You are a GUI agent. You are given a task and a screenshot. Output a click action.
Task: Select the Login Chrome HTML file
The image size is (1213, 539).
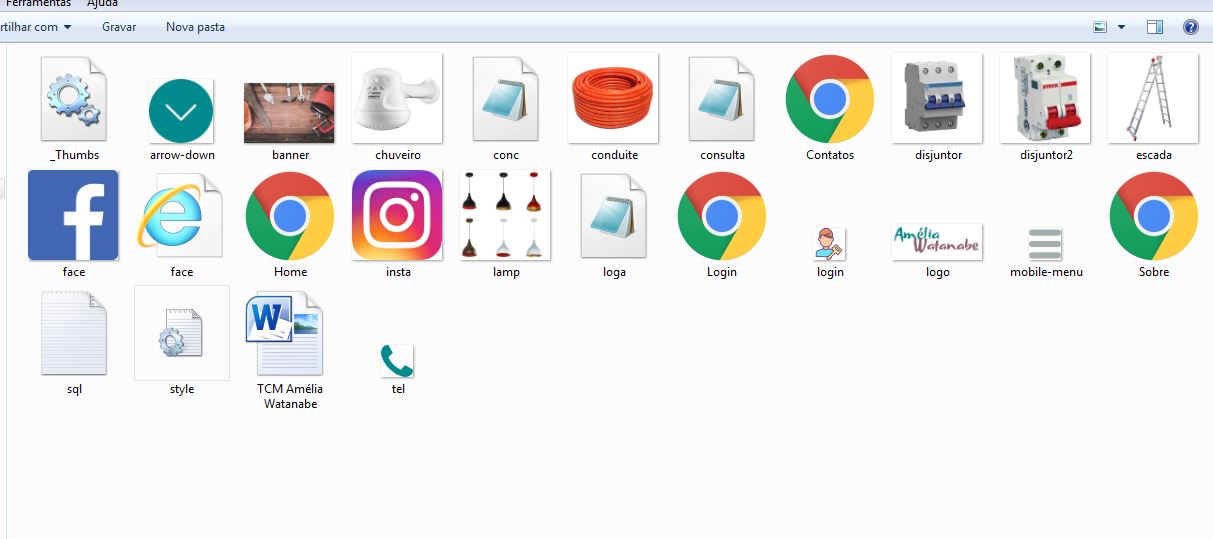pos(722,216)
